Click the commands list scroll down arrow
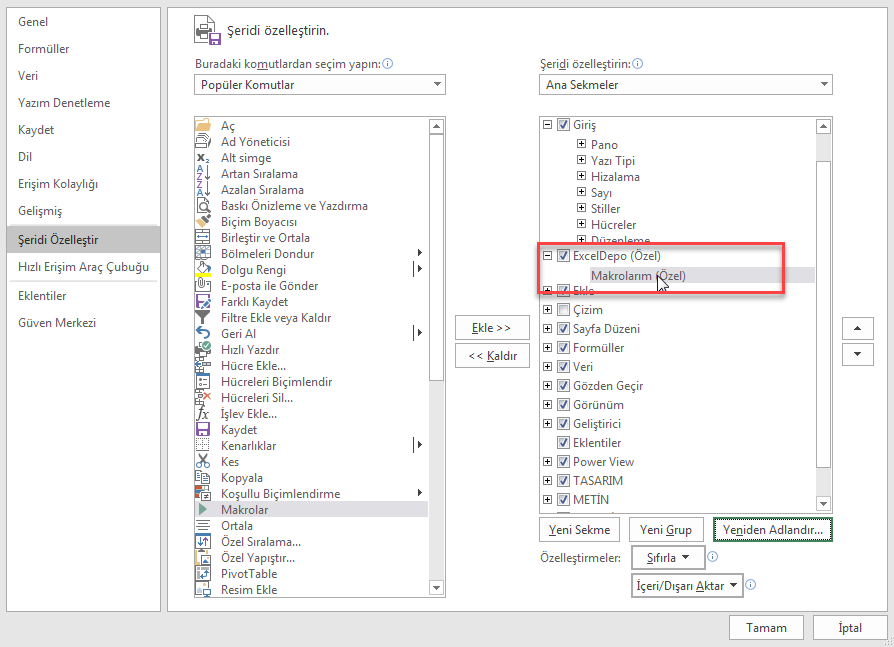 point(437,588)
